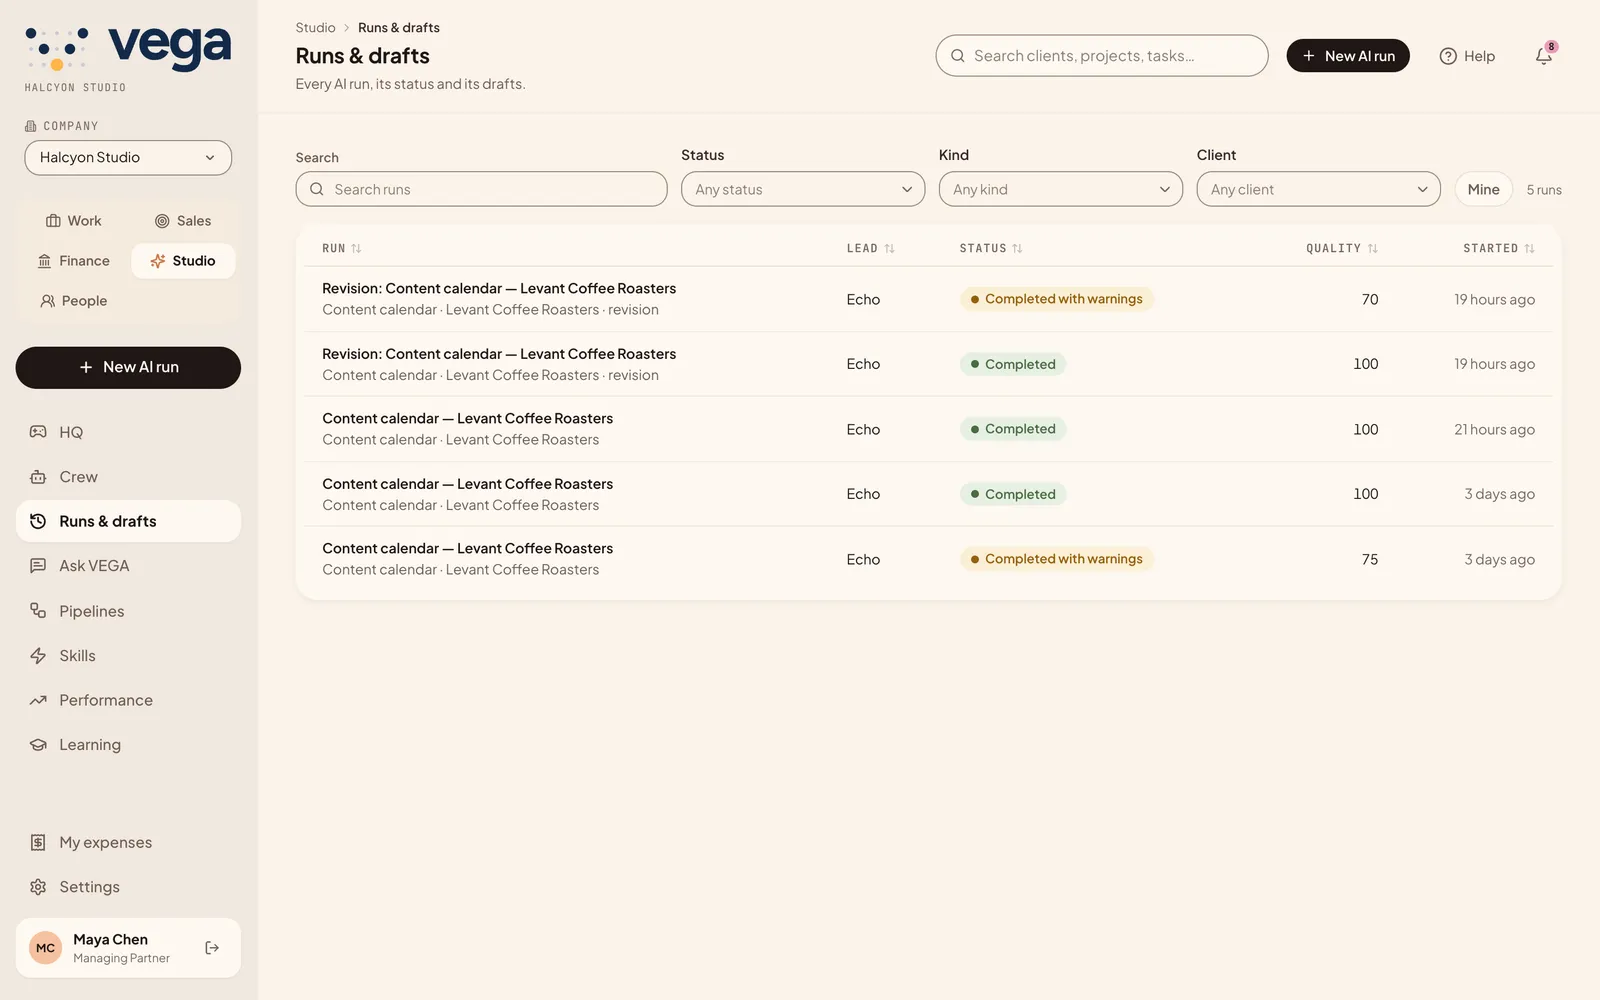Click the Vega Halcyon Studio logo
1600x1000 pixels.
click(x=128, y=60)
